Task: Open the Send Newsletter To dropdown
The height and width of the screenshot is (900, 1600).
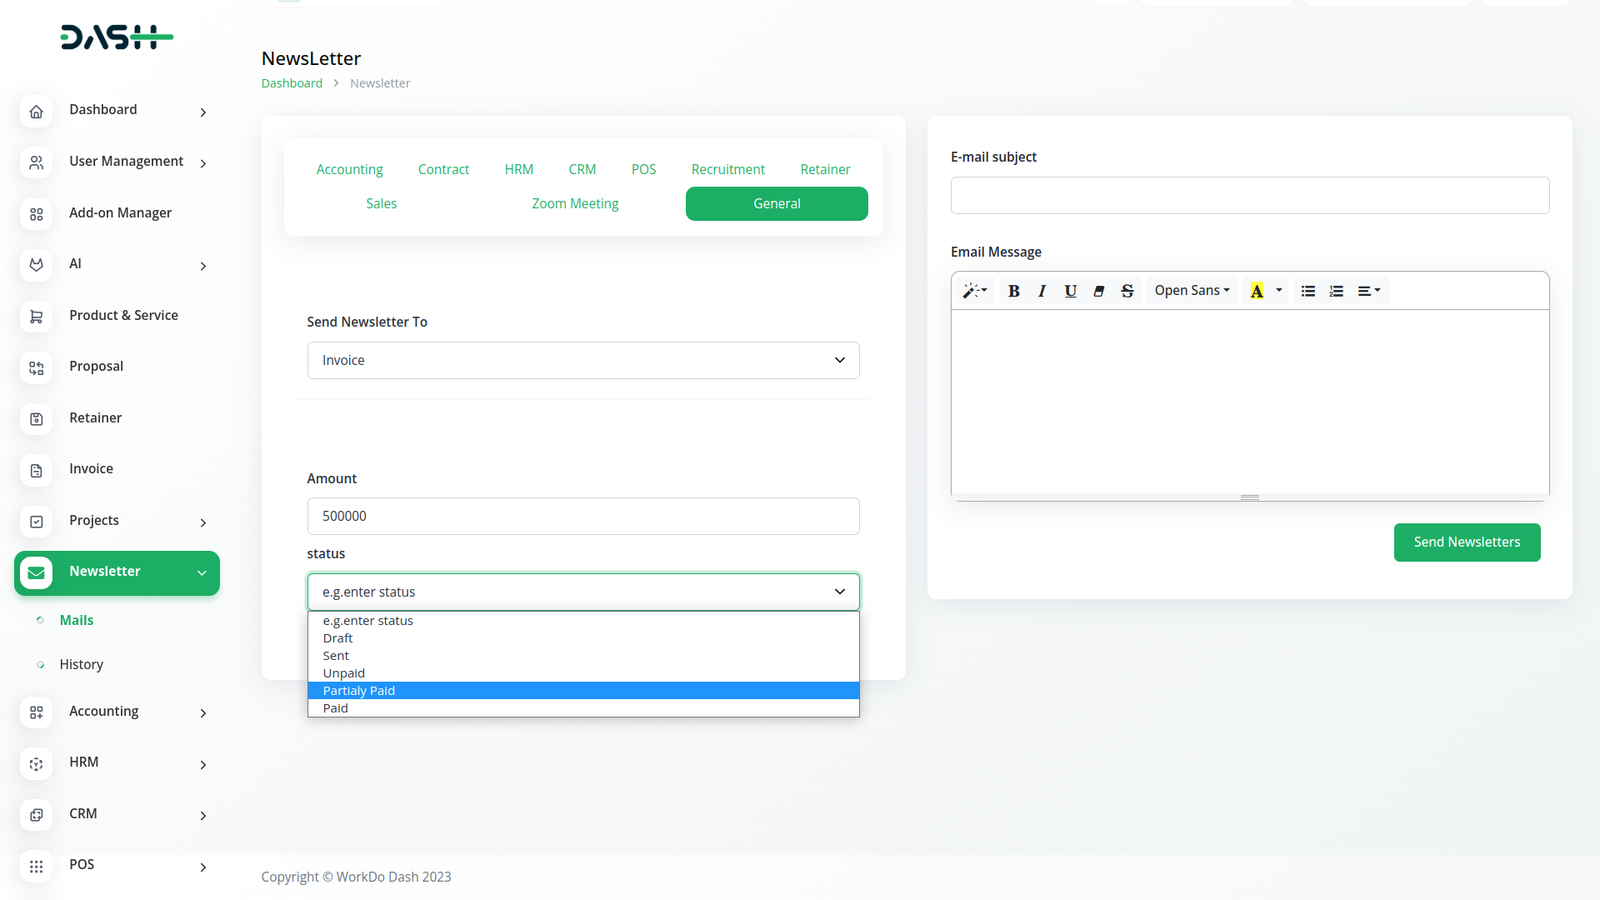Action: click(583, 360)
